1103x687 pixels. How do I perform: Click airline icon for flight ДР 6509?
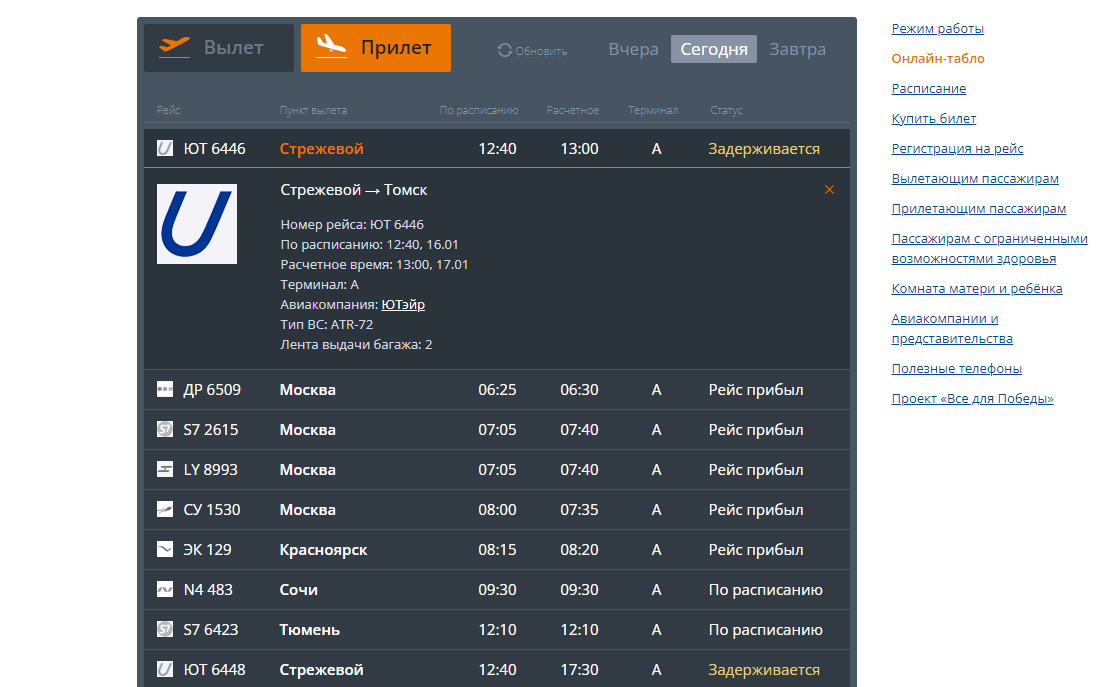165,390
